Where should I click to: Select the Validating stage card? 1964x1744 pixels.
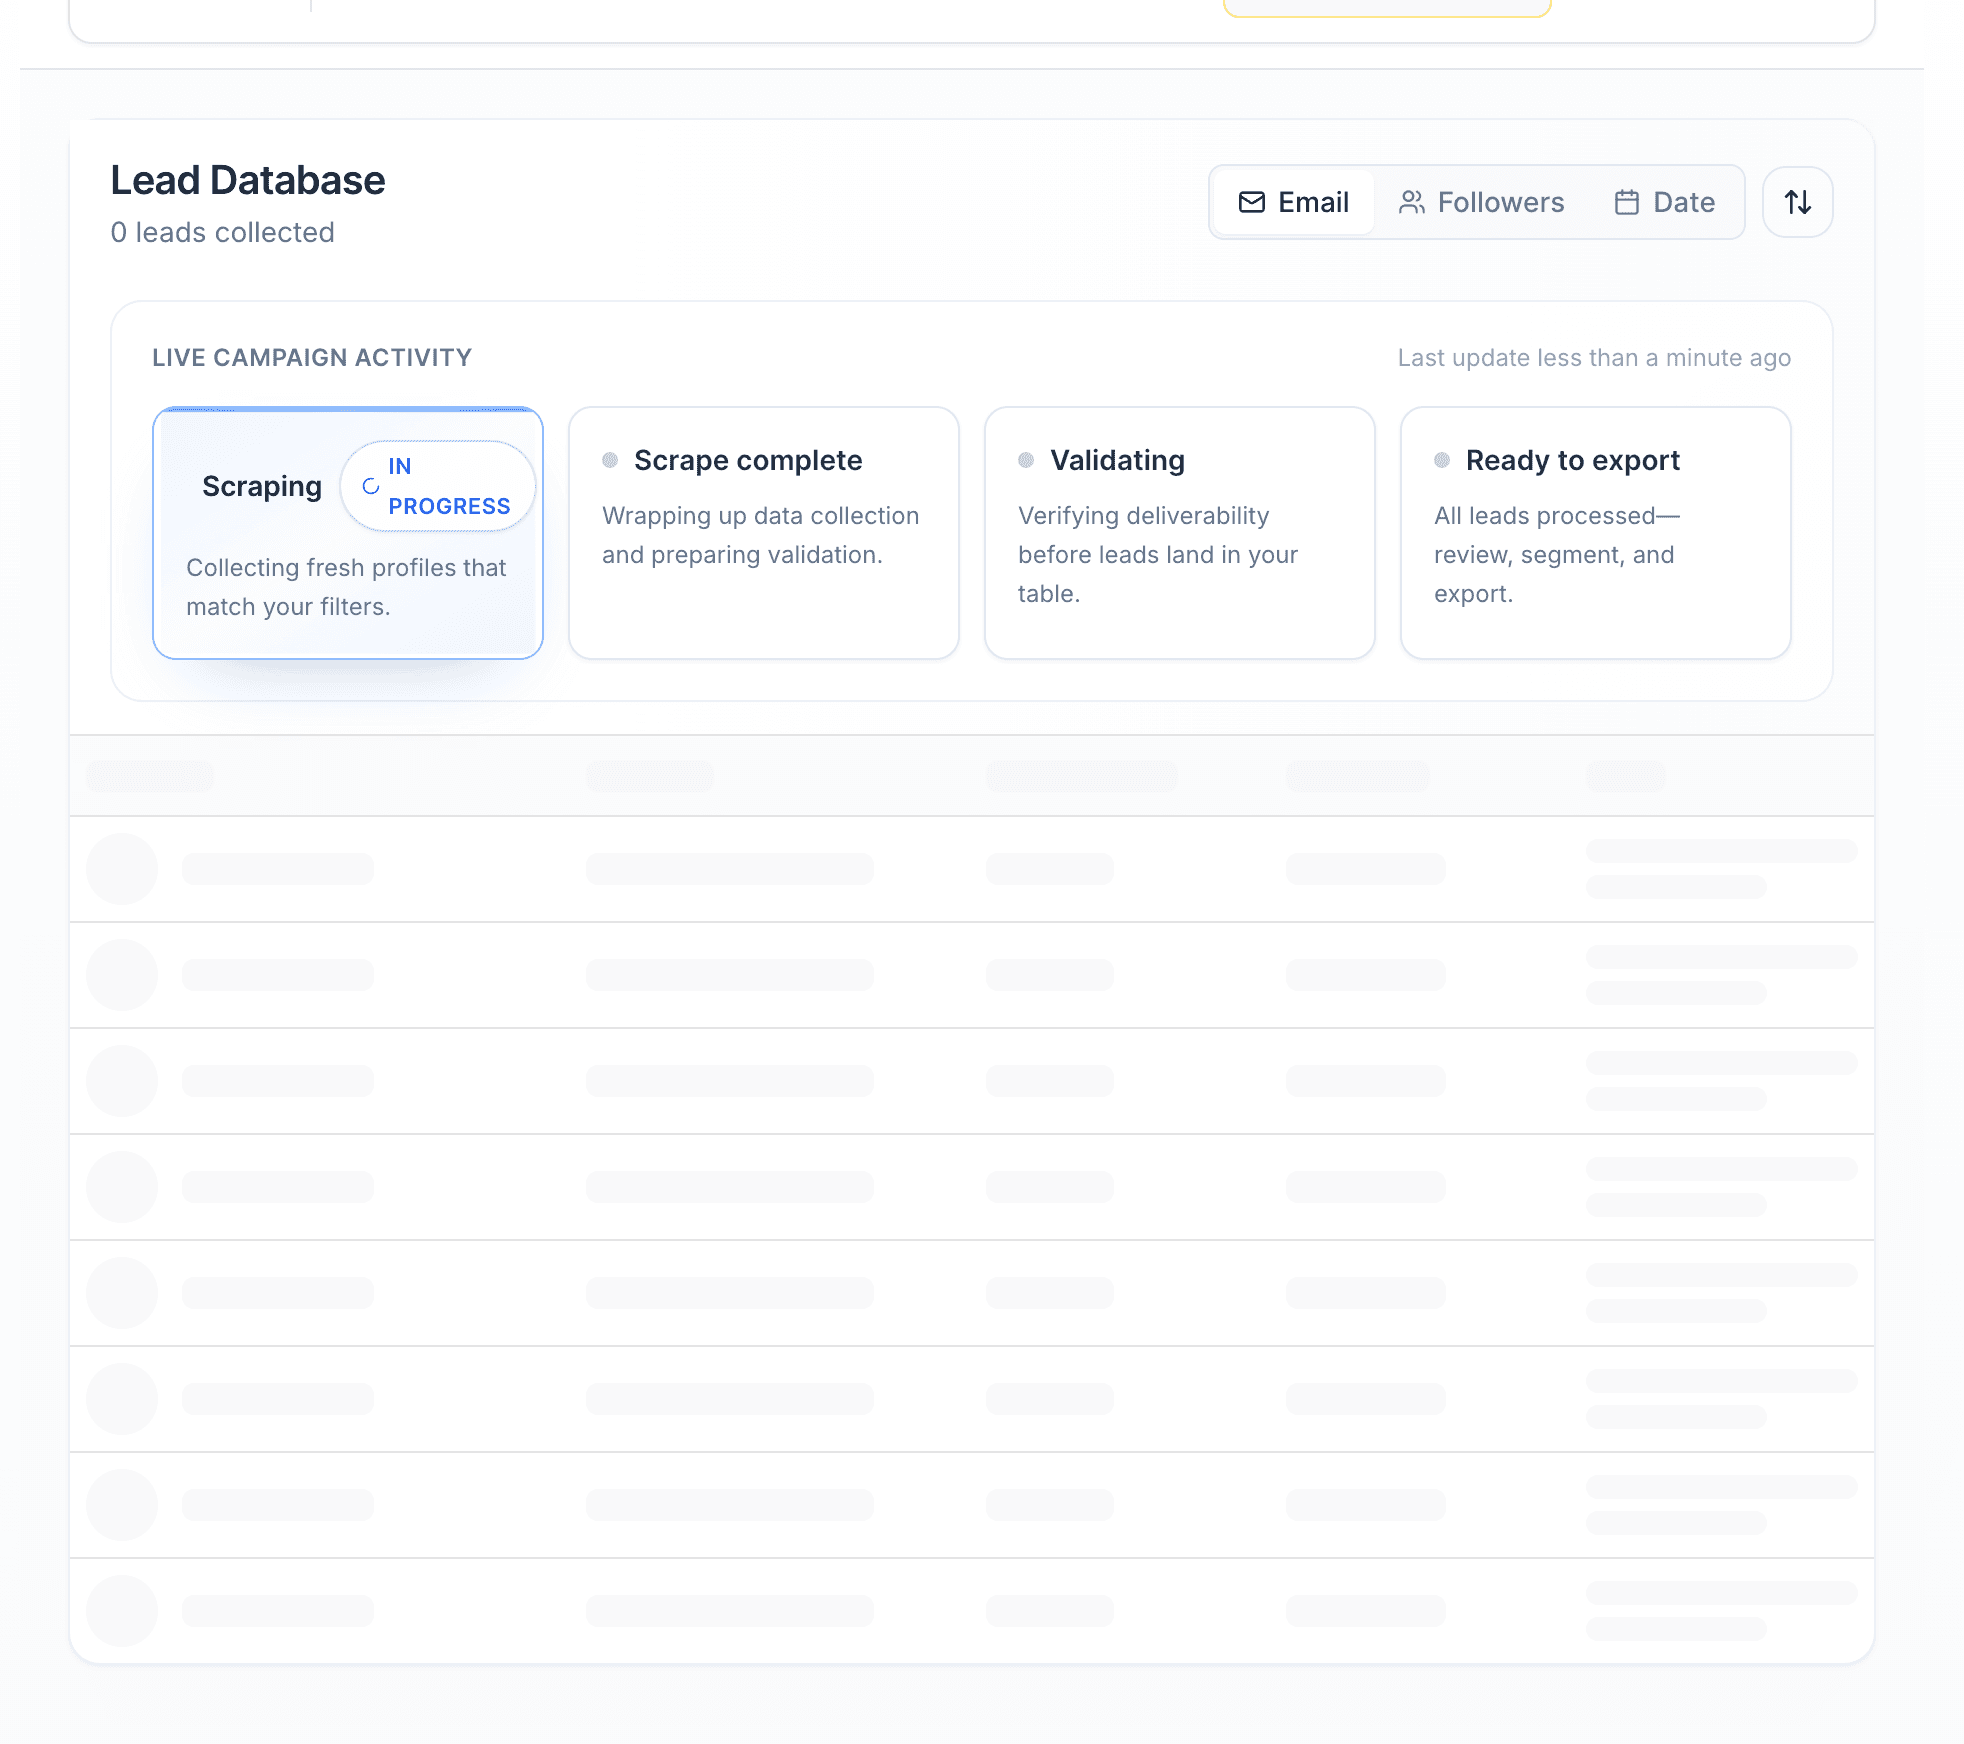point(1180,533)
